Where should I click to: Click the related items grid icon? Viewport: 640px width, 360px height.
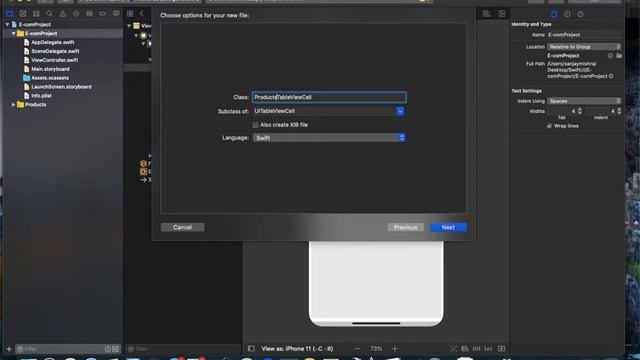click(x=130, y=13)
